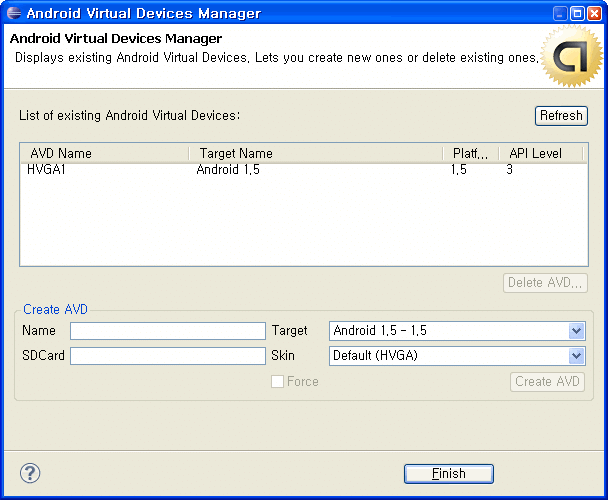
Task: Click the Eclipse icon in title bar
Action: pos(14,13)
